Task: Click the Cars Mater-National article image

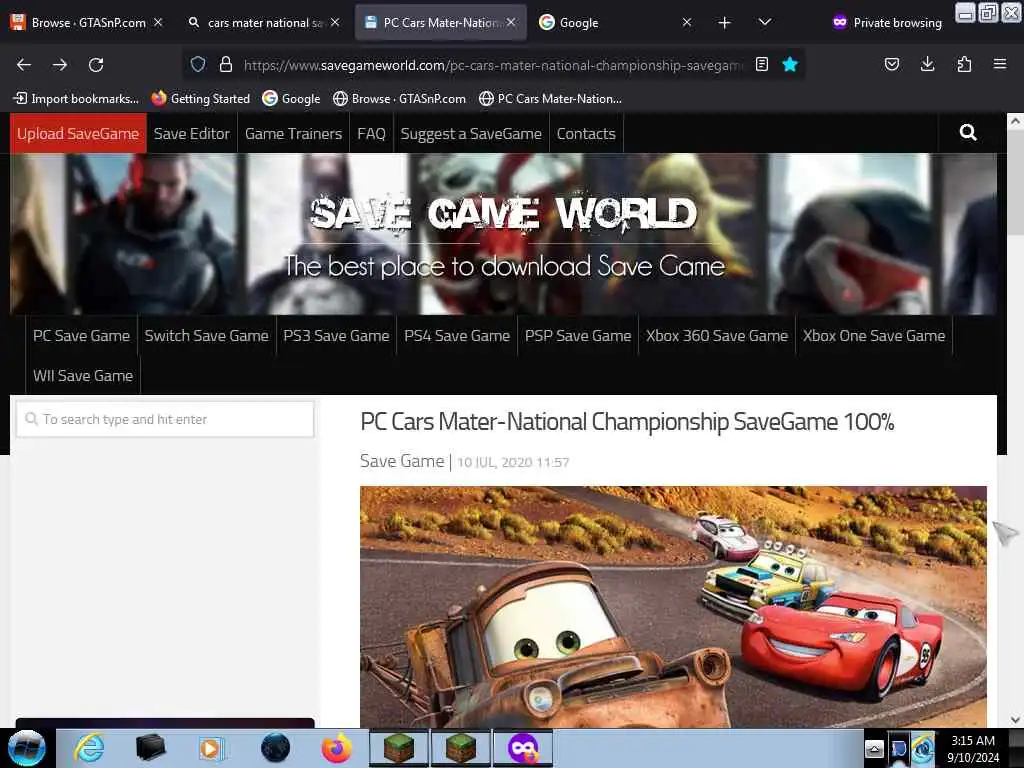Action: point(673,607)
